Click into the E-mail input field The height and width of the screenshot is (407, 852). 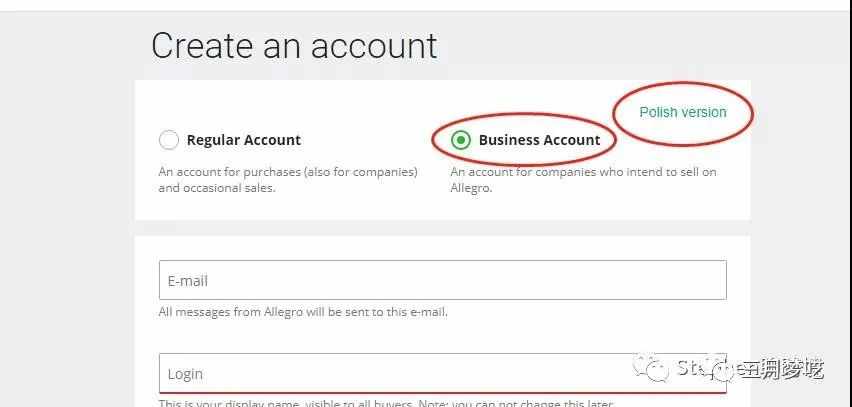[442, 280]
